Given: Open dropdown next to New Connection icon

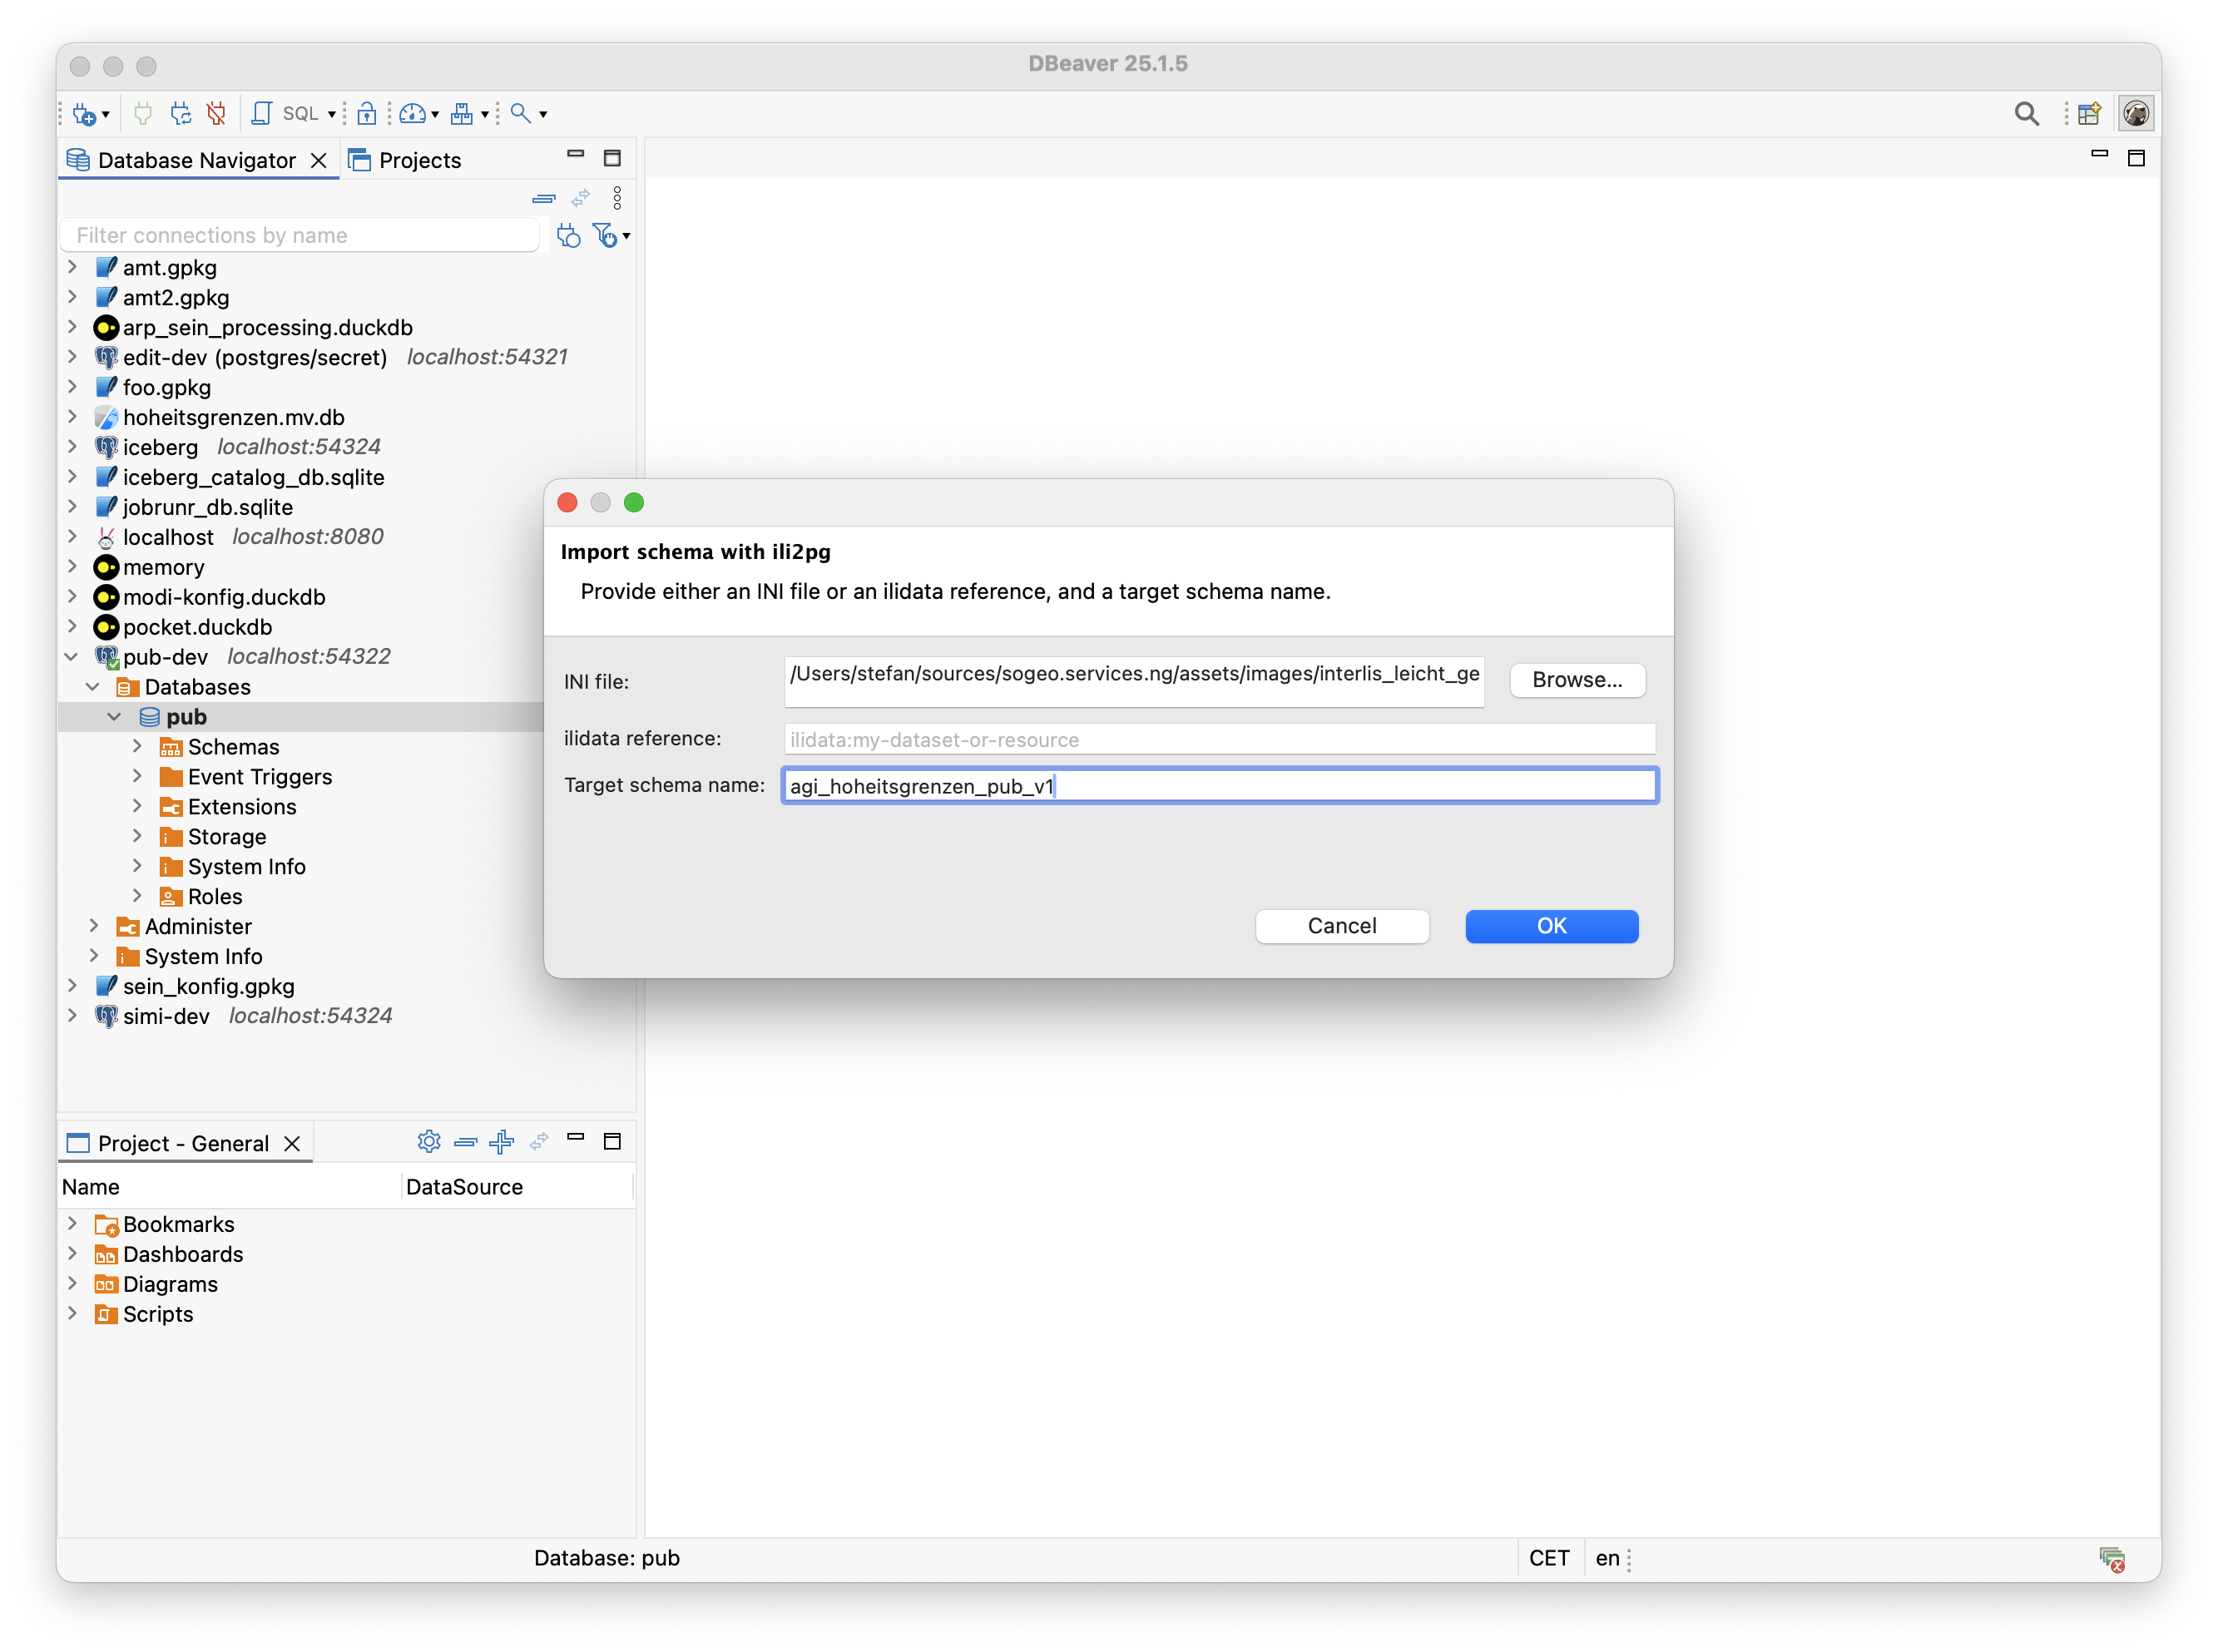Looking at the screenshot, I should coord(106,115).
